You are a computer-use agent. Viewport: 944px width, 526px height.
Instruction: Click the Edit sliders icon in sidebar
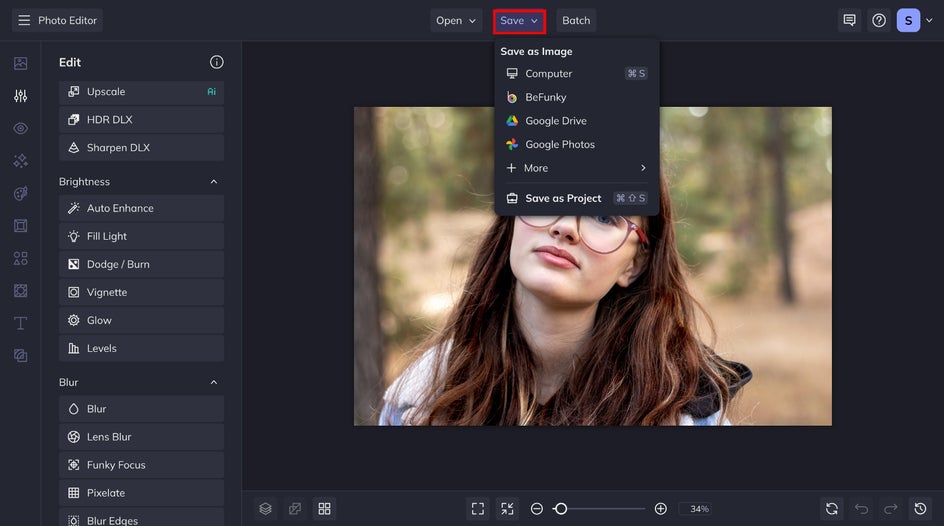click(x=20, y=96)
